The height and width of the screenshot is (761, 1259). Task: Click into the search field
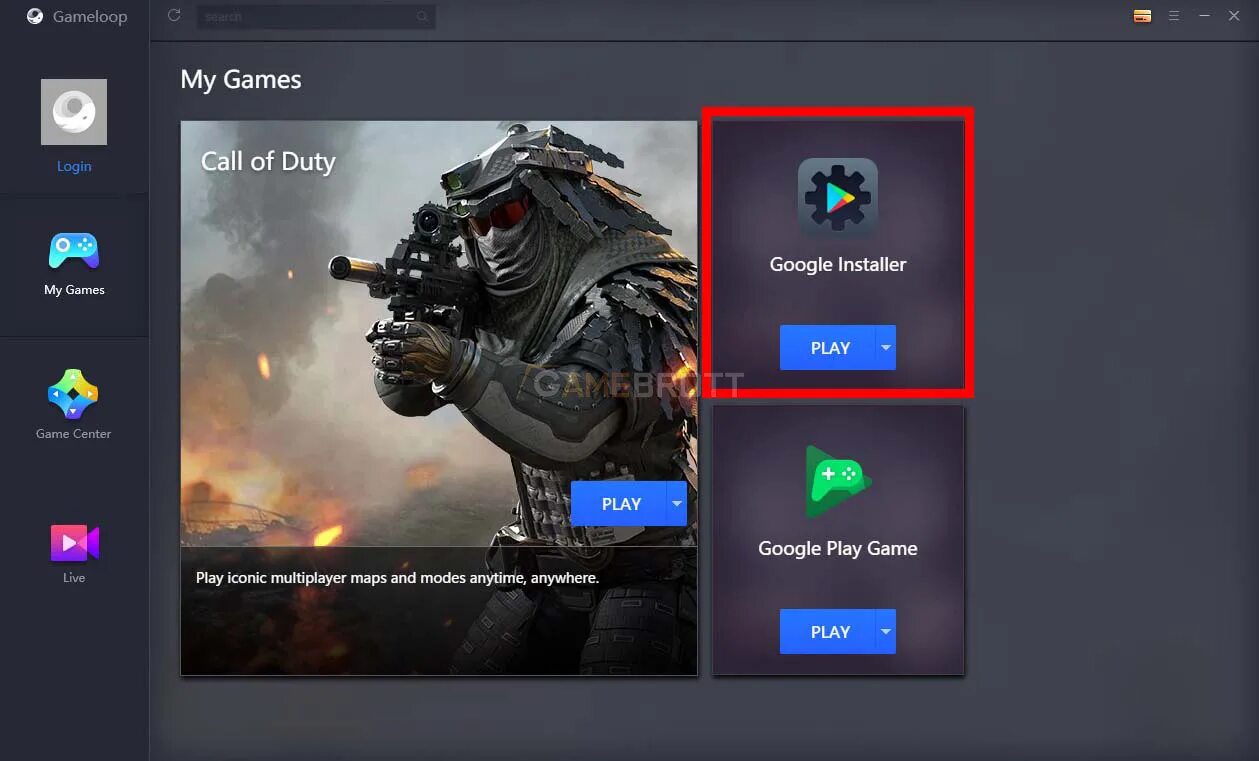tap(315, 16)
